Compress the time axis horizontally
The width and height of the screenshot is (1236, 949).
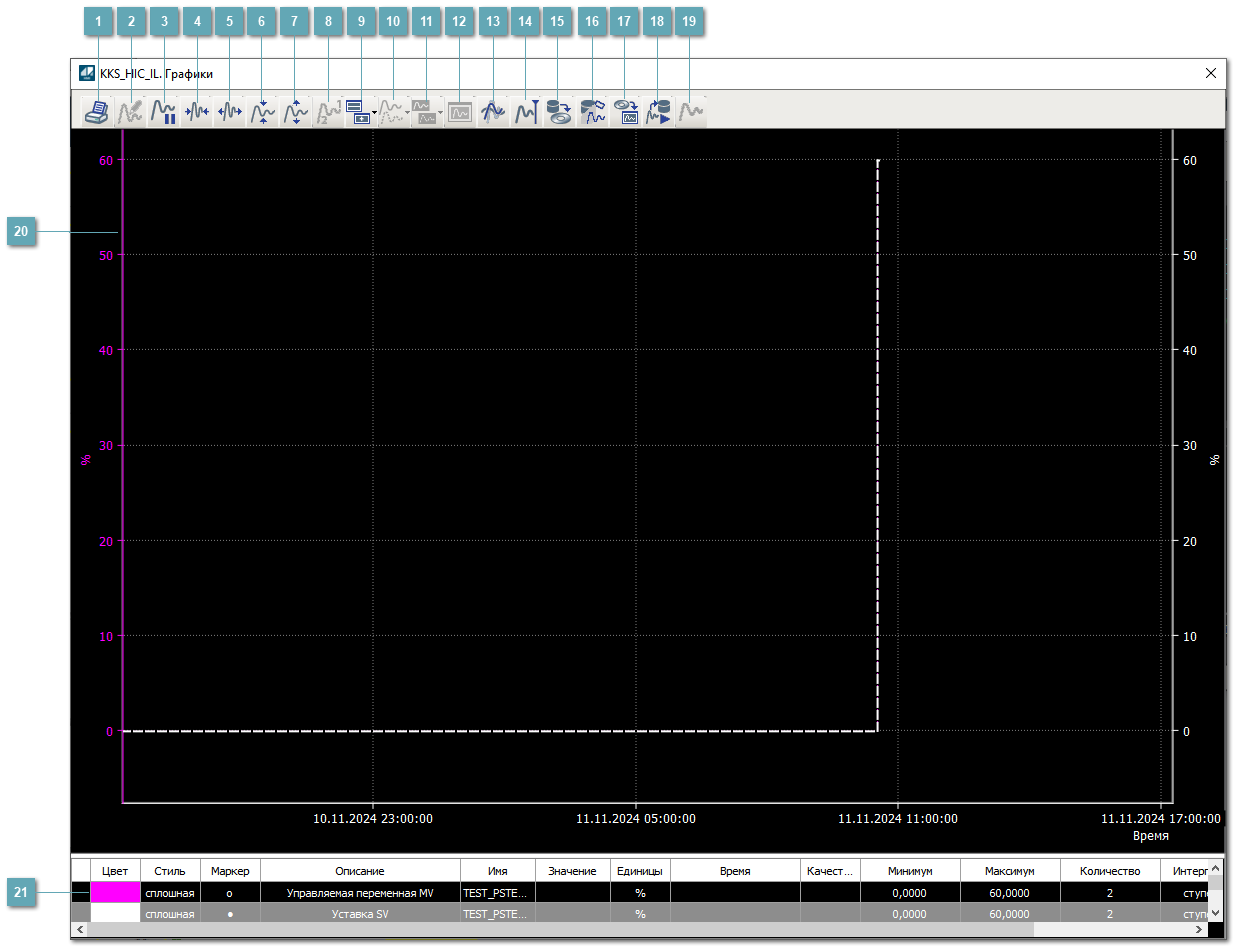196,112
